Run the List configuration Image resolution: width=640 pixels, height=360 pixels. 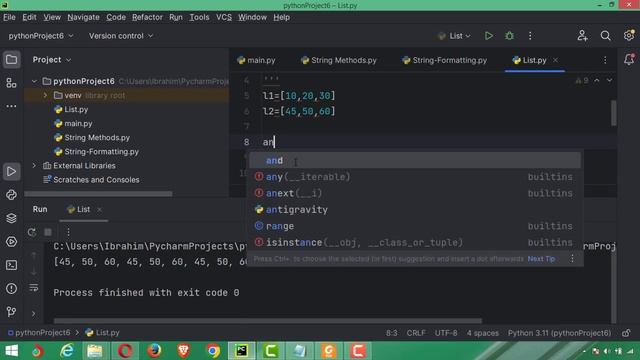489,36
